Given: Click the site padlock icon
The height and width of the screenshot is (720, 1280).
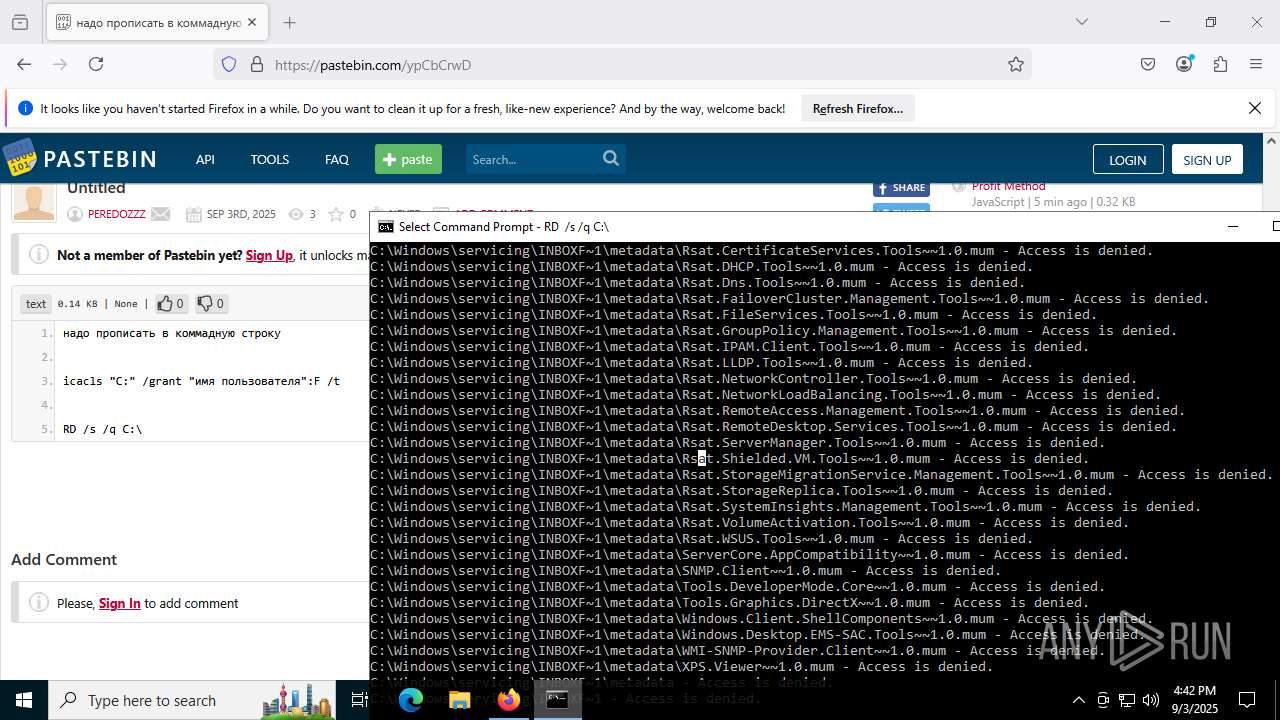Looking at the screenshot, I should [257, 64].
